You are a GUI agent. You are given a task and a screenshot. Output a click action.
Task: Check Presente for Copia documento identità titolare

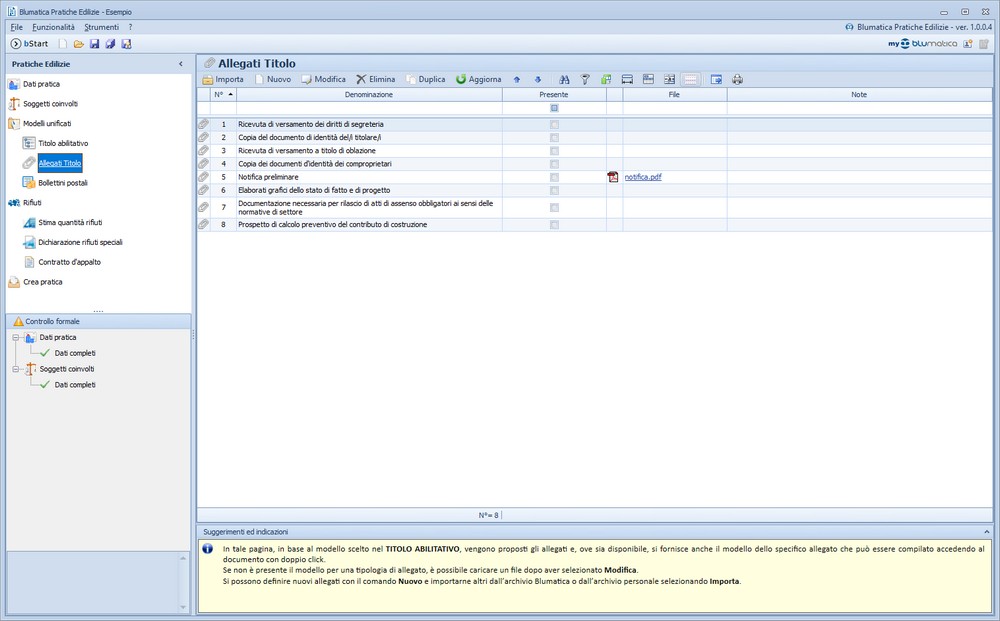coord(554,138)
